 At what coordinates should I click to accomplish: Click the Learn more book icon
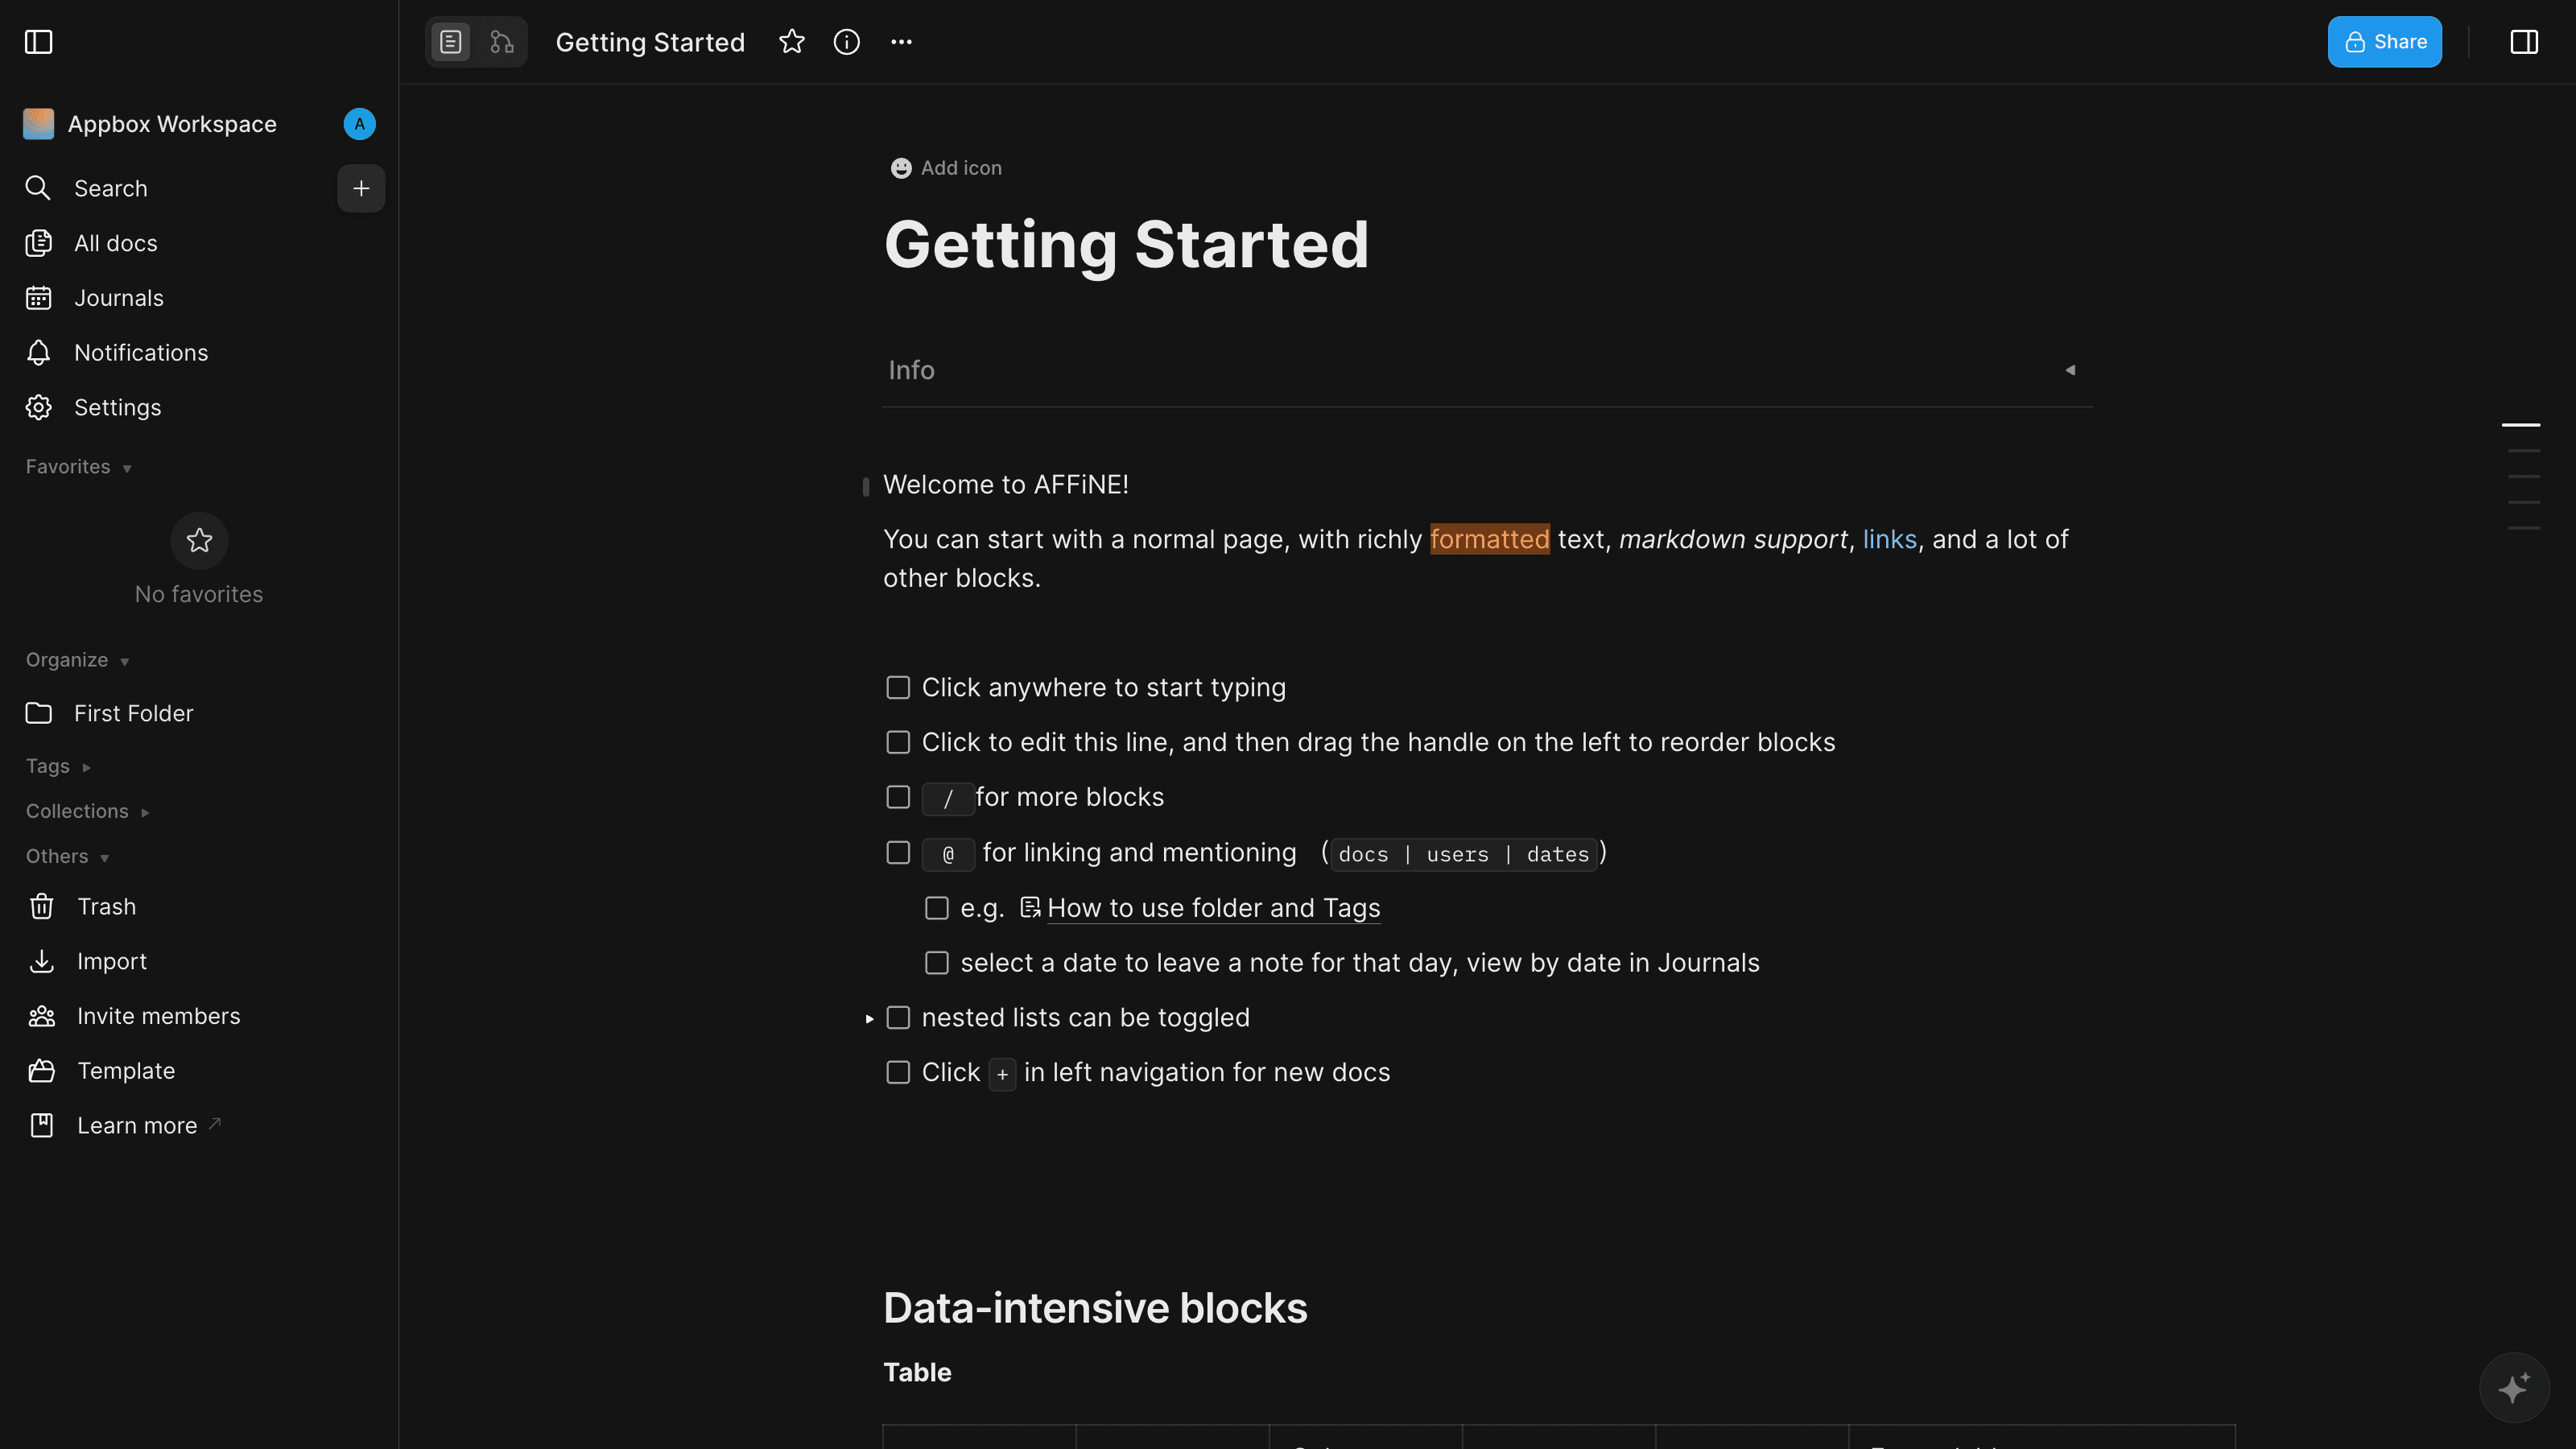[x=41, y=1125]
